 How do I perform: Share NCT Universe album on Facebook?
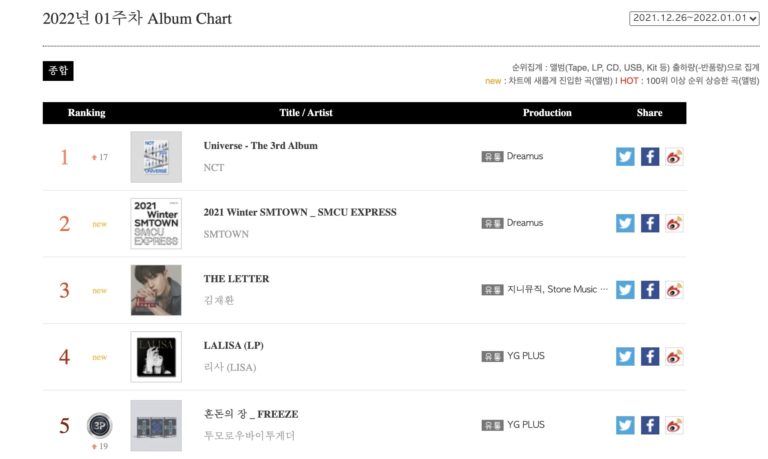coord(650,157)
